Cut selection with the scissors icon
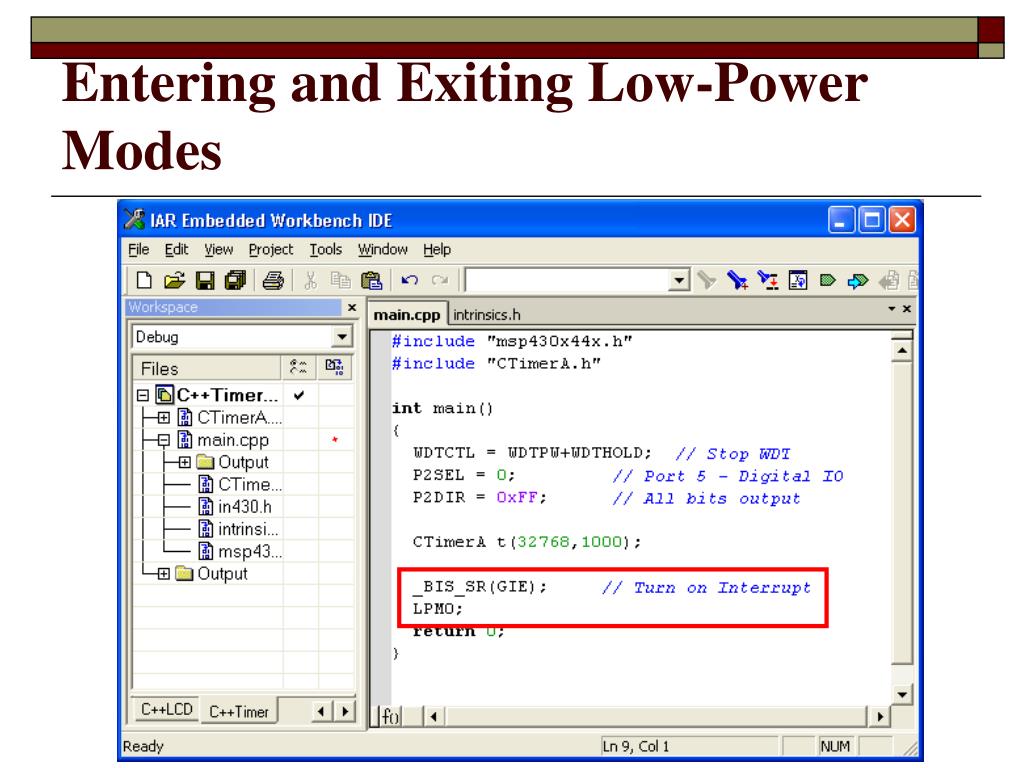 point(310,280)
